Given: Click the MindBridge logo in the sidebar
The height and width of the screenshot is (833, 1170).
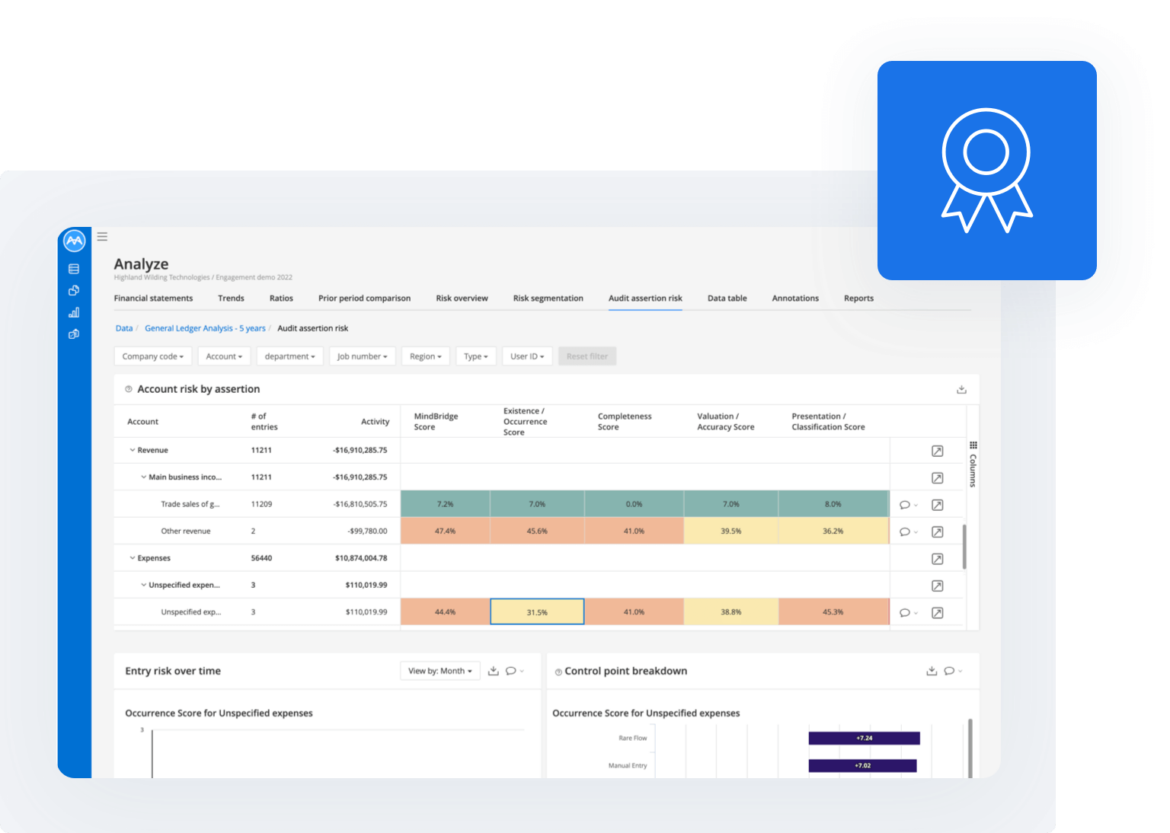Looking at the screenshot, I should click(x=73, y=241).
